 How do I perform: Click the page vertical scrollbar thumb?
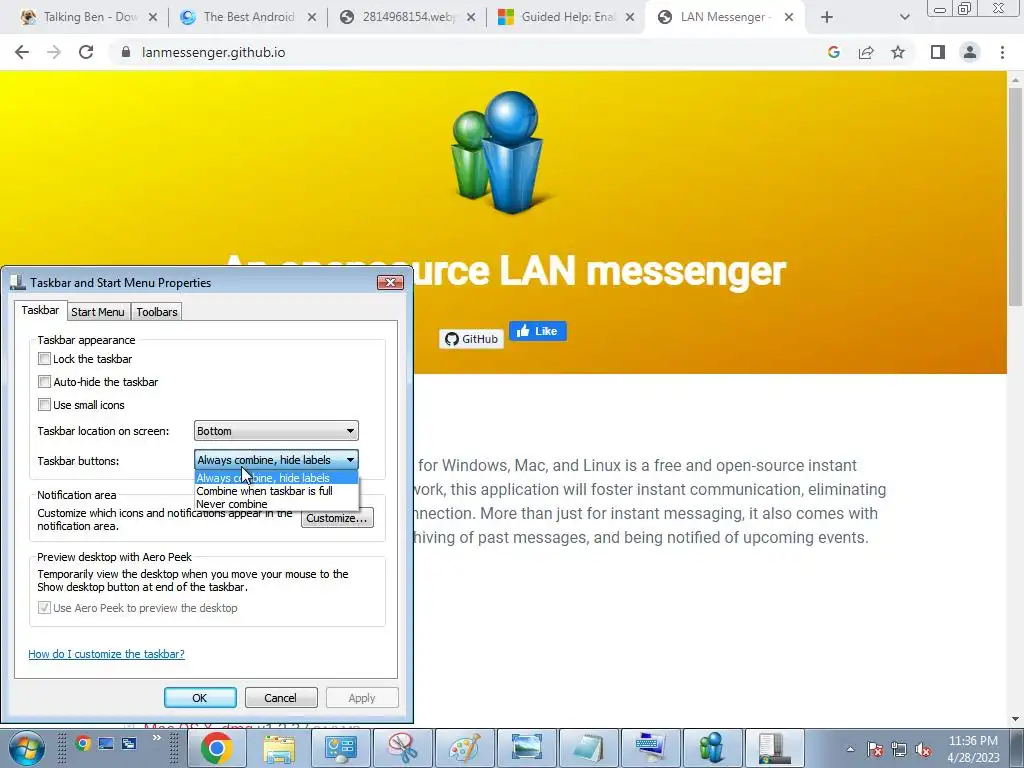[x=1015, y=196]
